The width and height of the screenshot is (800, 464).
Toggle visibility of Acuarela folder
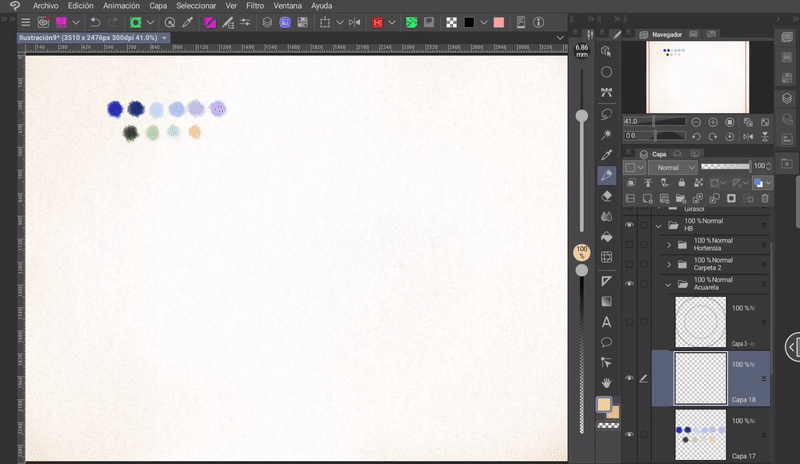tap(629, 284)
